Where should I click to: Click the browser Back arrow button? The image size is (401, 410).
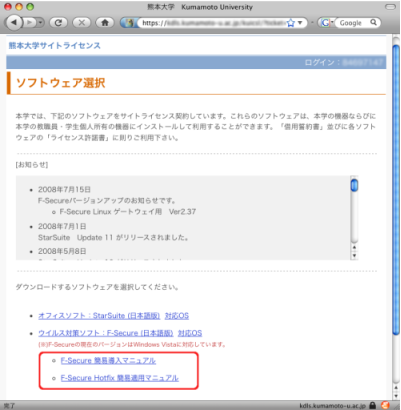tap(14, 23)
